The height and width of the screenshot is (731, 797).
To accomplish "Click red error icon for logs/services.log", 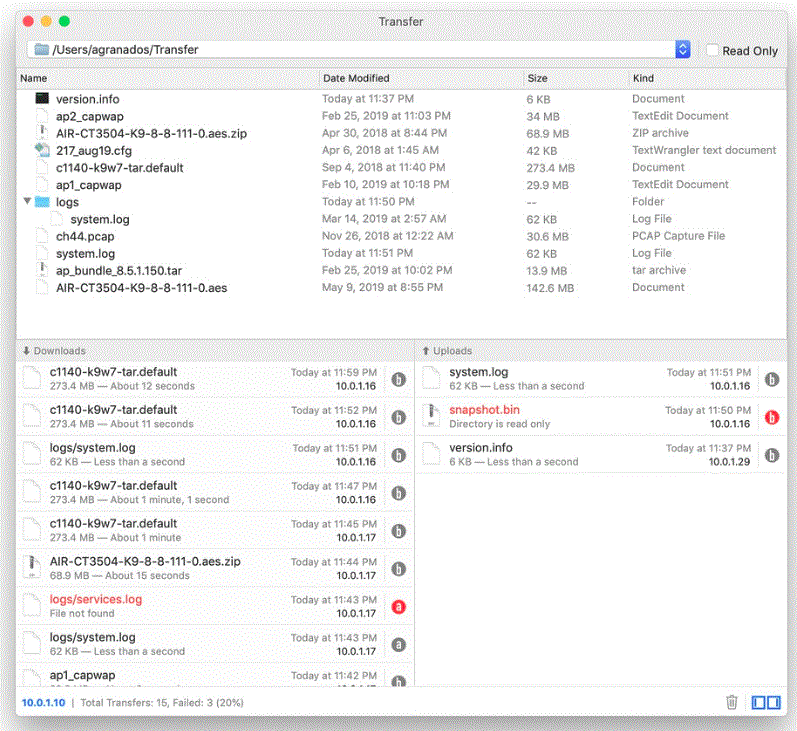I will tap(398, 606).
